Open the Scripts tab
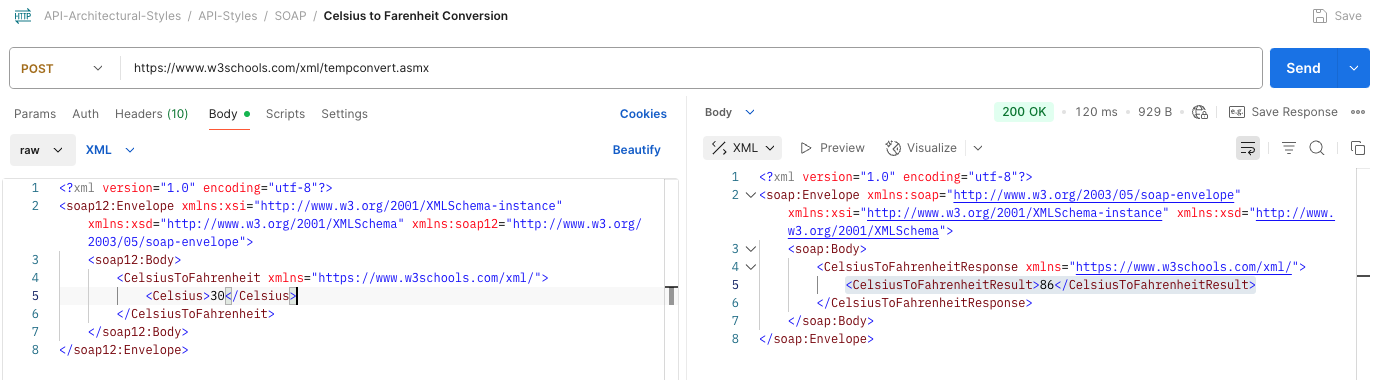The image size is (1377, 380). pos(285,114)
